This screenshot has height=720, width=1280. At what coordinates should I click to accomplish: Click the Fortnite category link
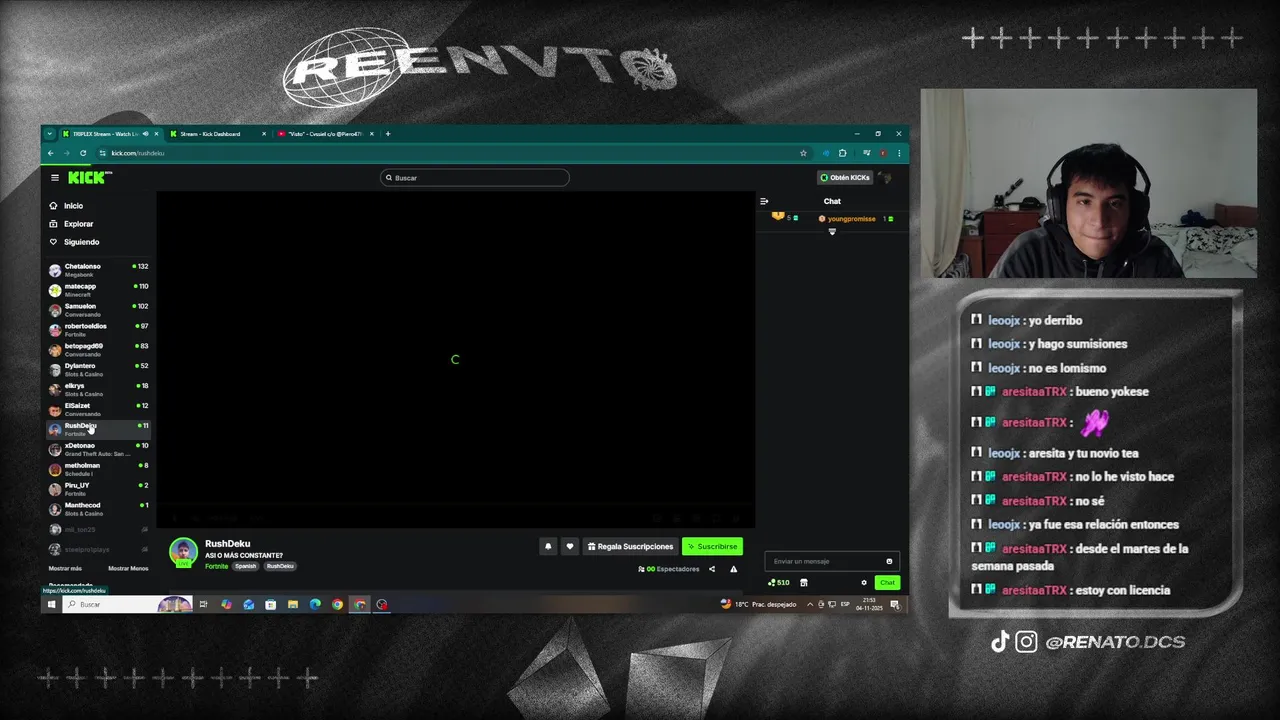(216, 566)
